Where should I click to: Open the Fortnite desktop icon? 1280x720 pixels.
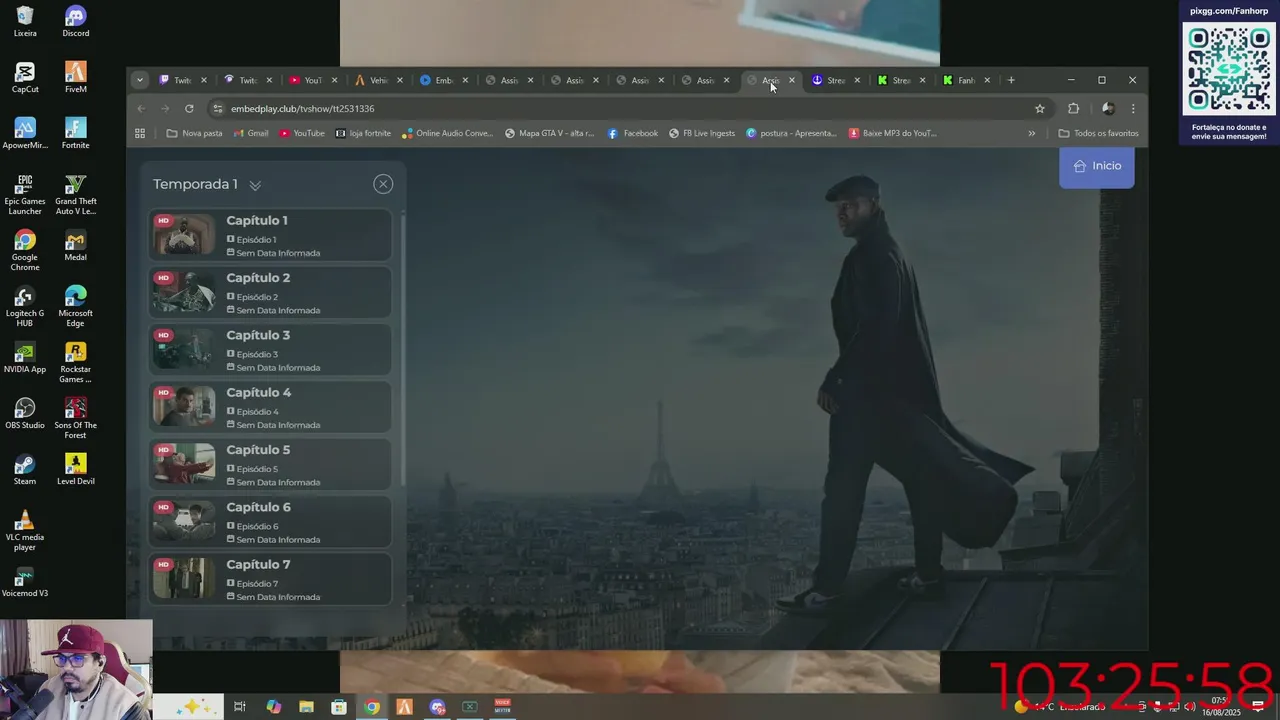tap(75, 133)
